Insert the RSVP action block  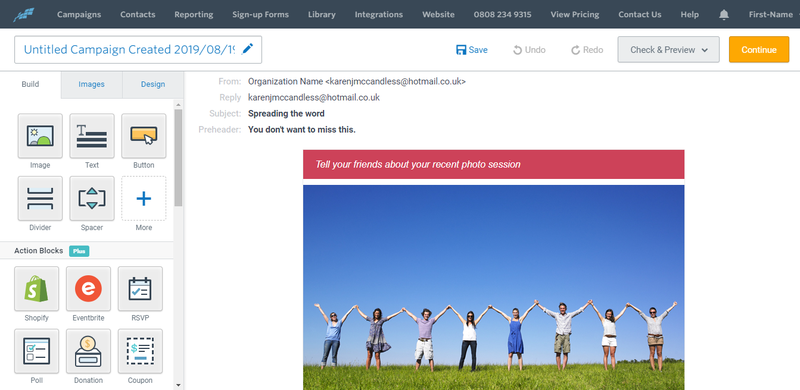140,289
